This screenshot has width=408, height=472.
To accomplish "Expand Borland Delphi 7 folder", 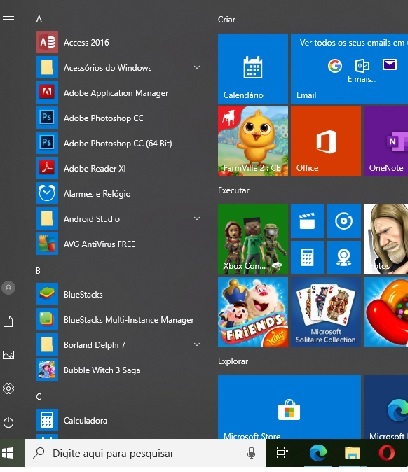I will pyautogui.click(x=118, y=345).
